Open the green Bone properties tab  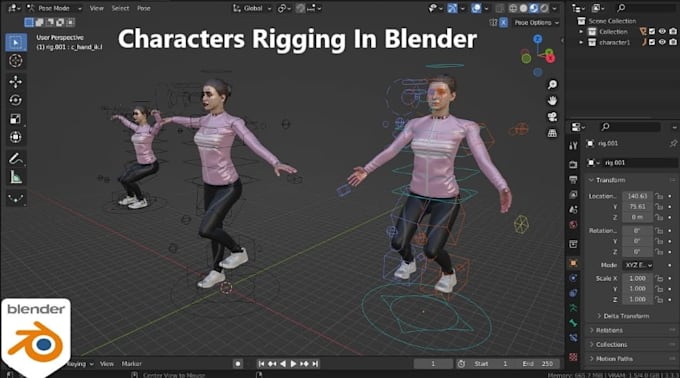573,323
